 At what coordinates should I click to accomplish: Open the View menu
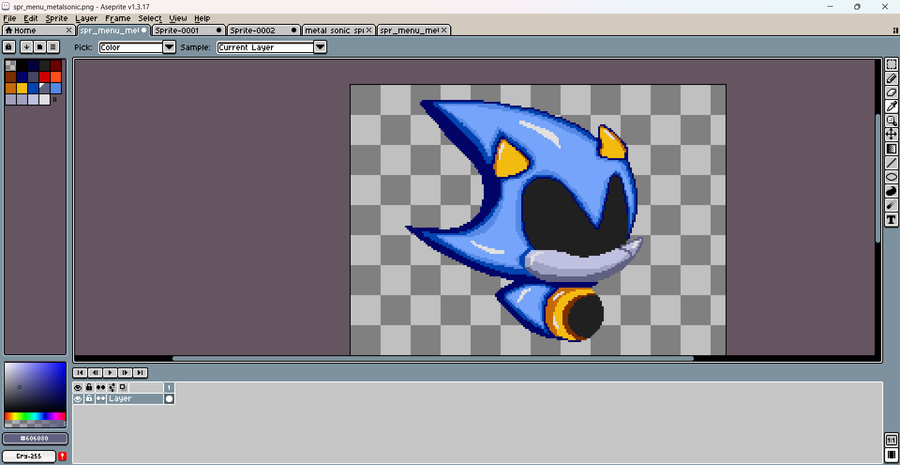[x=178, y=18]
